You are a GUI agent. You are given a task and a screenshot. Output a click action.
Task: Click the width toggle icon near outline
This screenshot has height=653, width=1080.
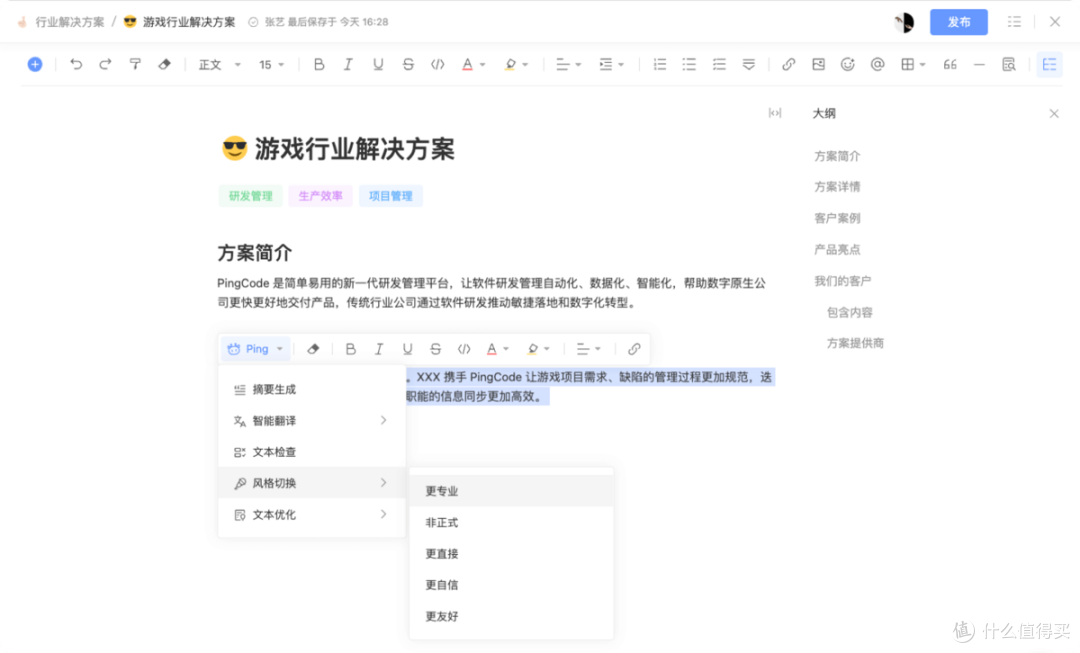tap(775, 113)
